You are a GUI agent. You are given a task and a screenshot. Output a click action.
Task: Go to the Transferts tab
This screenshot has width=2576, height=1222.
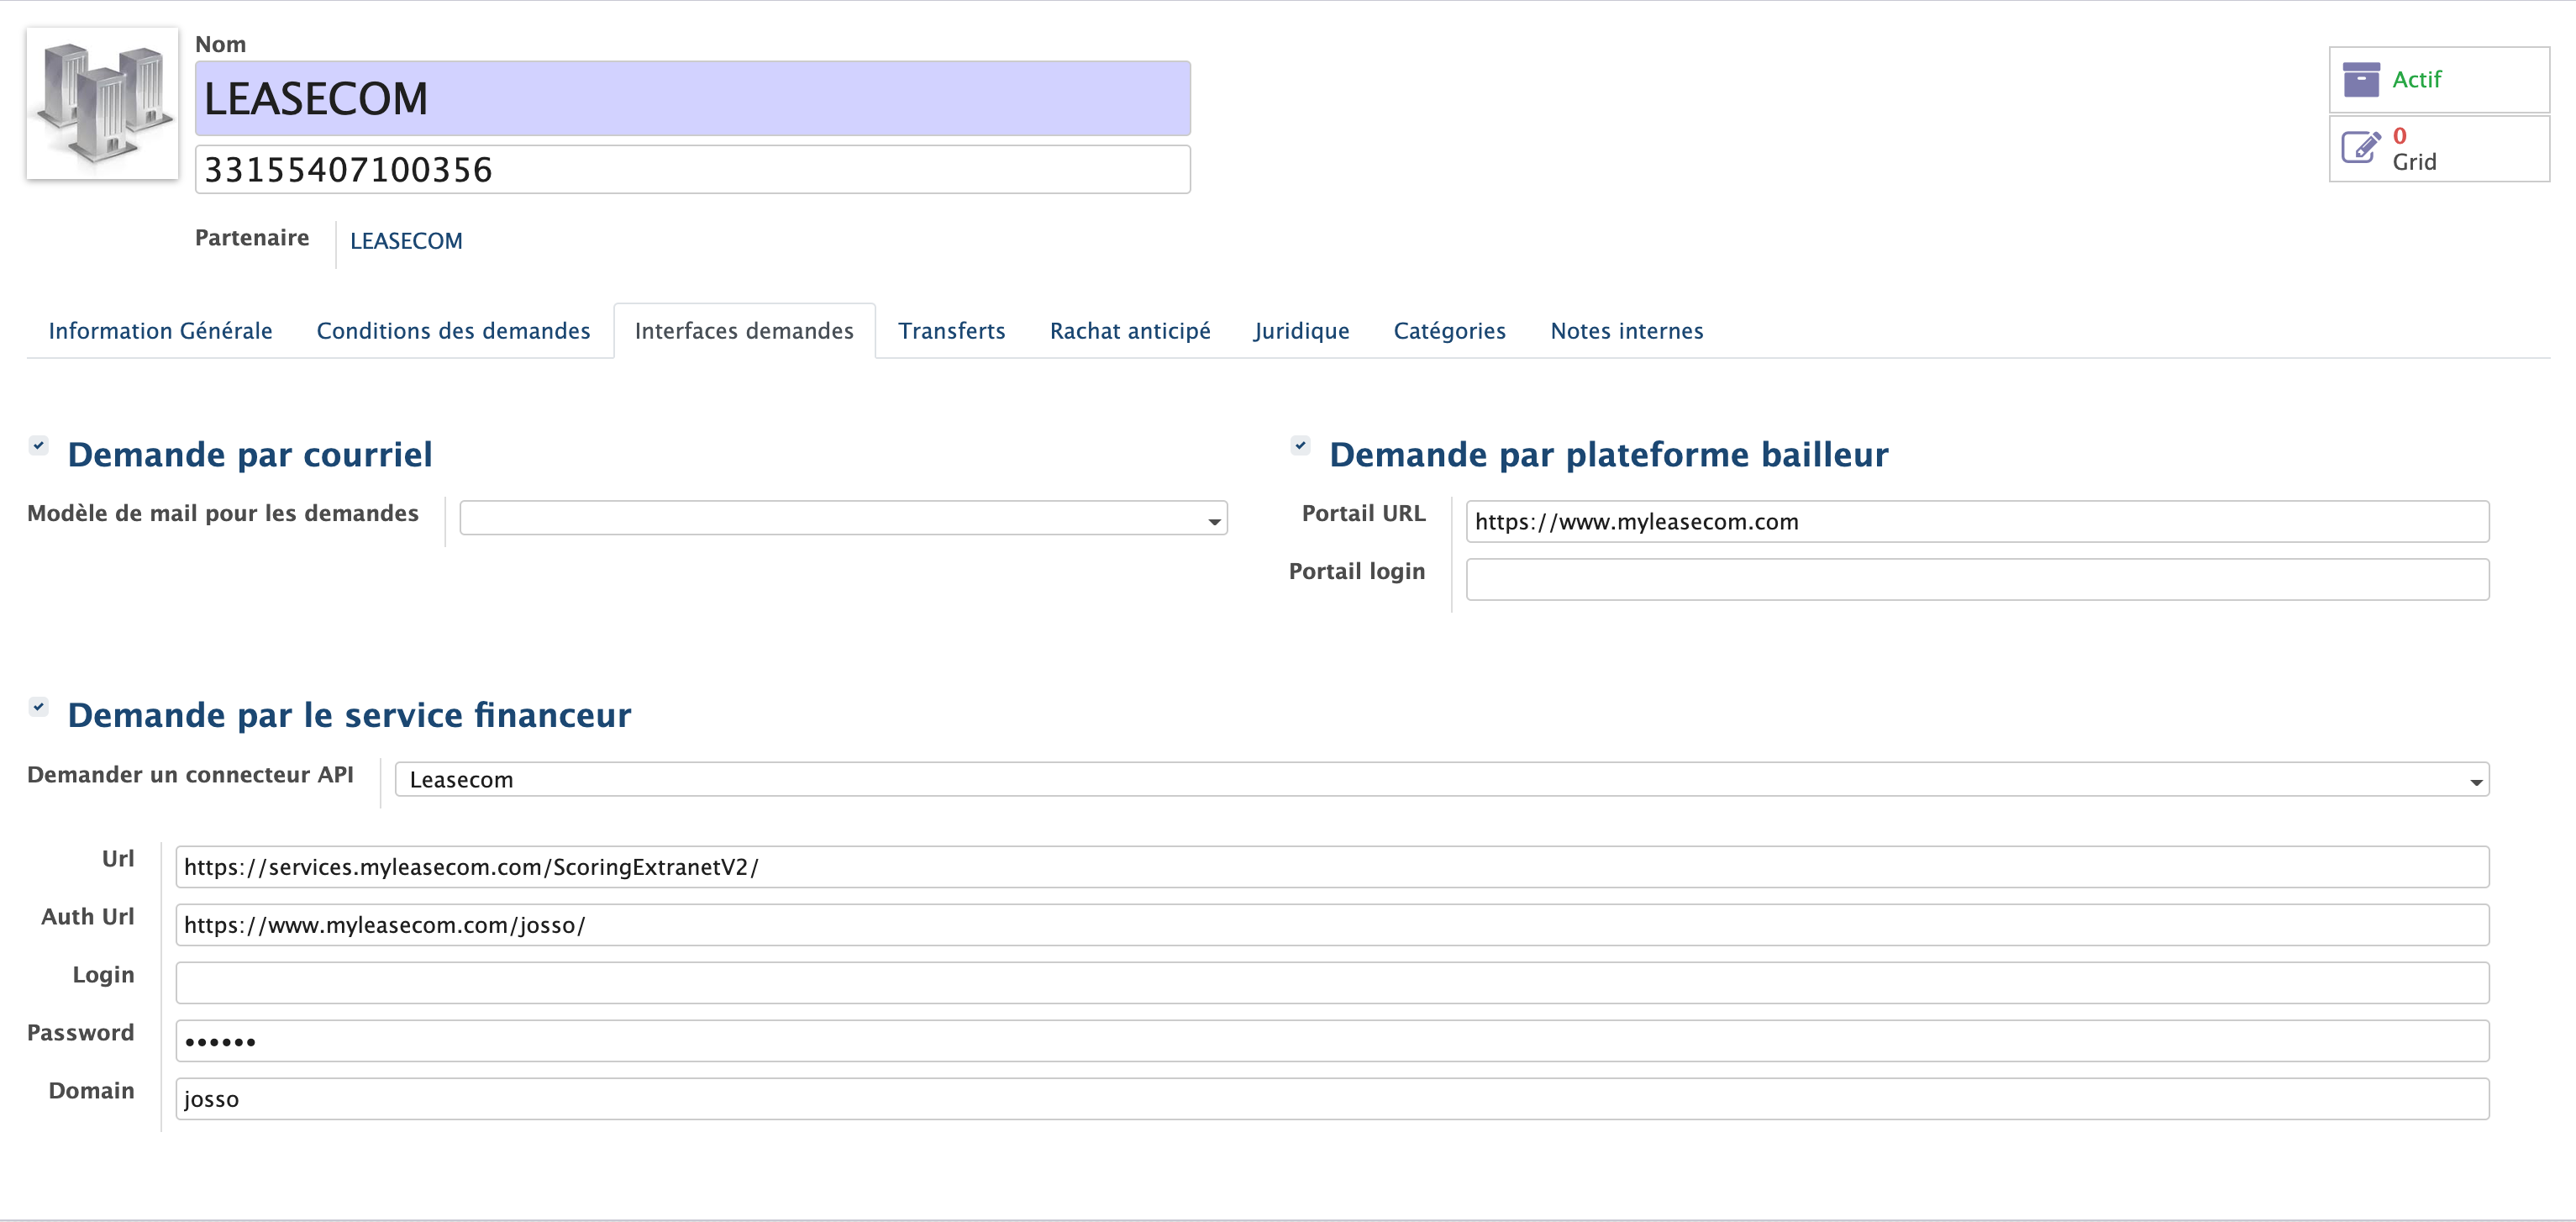(951, 331)
